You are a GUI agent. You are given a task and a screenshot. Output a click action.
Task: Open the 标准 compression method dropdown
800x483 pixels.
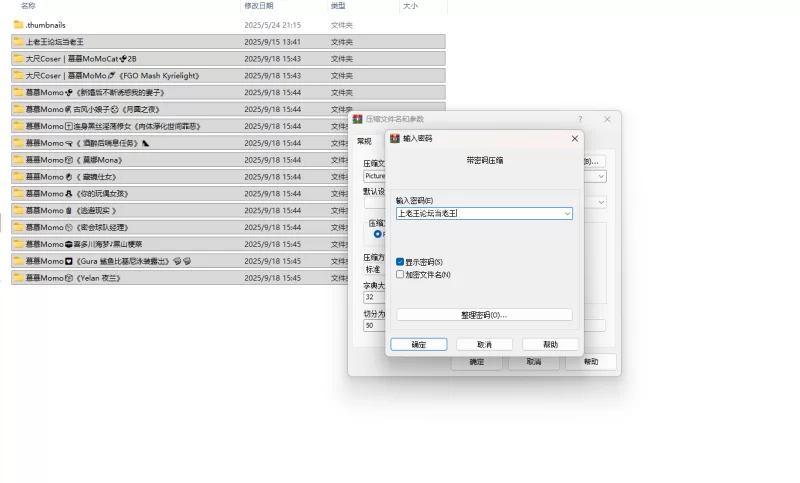point(374,269)
